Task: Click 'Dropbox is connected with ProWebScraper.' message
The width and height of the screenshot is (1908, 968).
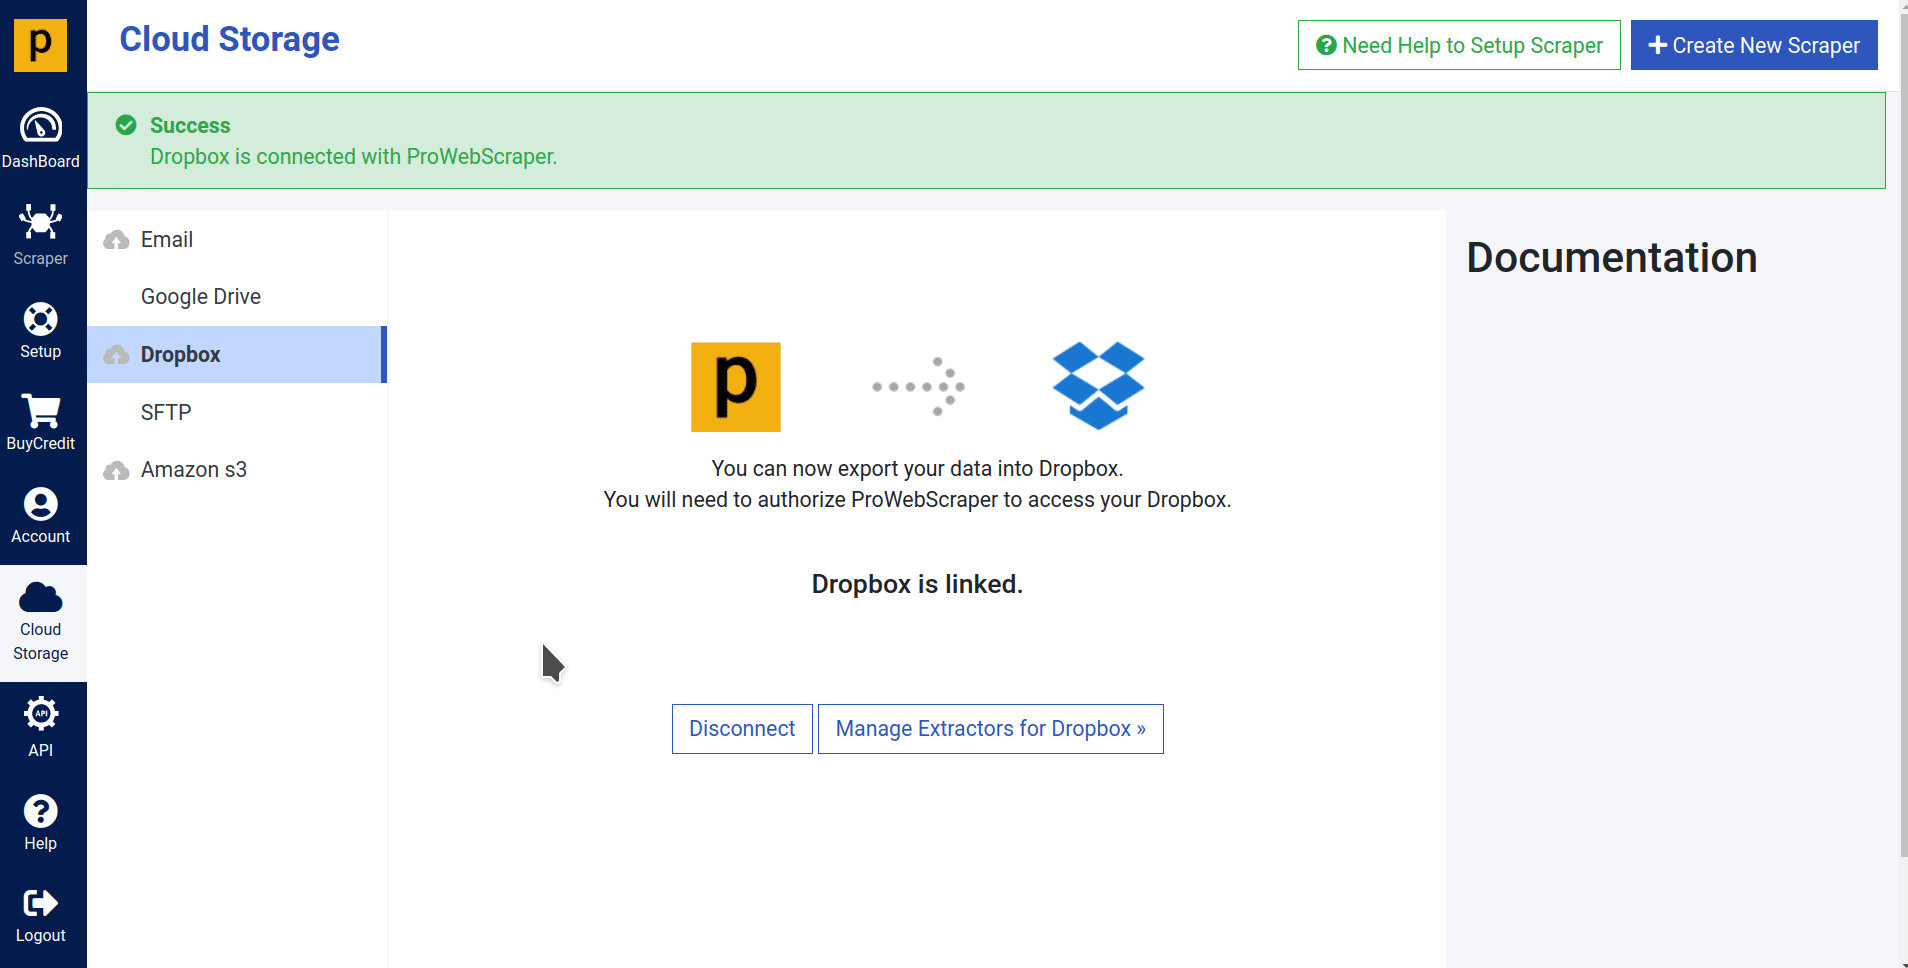Action: tap(353, 157)
